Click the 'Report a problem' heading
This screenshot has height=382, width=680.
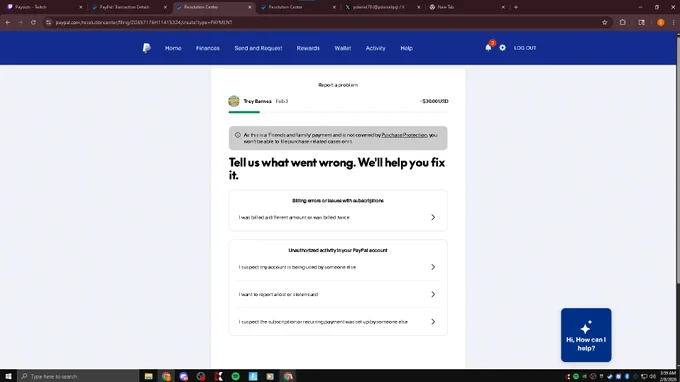tap(338, 85)
